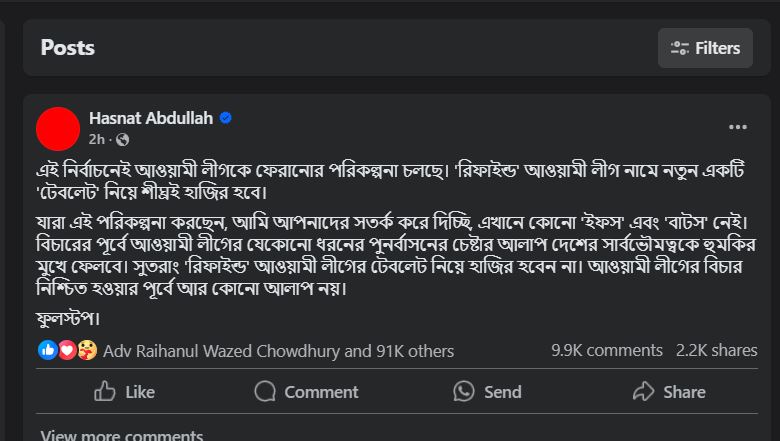Open the 9.9K comments count

[x=606, y=350]
